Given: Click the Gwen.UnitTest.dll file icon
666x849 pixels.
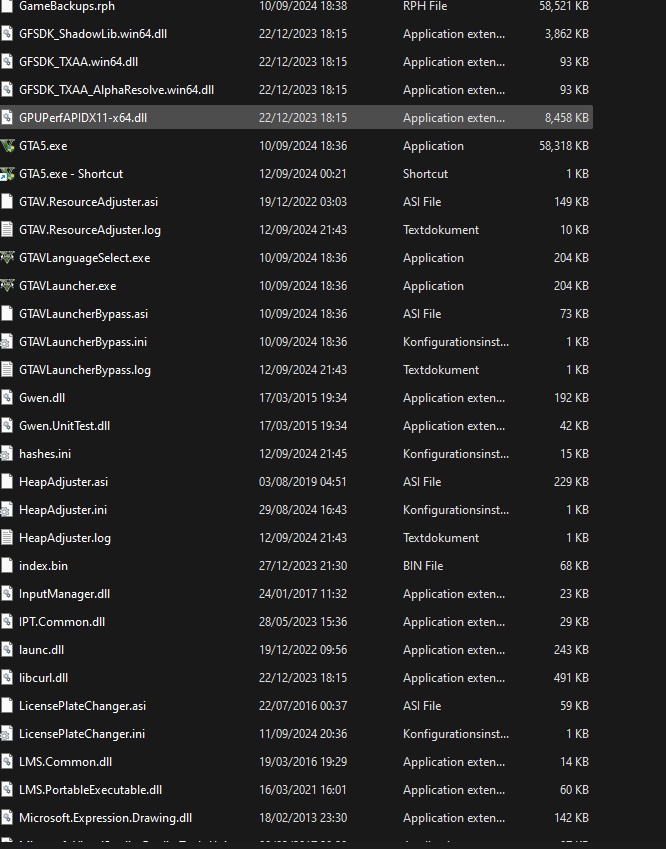Looking at the screenshot, I should click(x=6, y=426).
